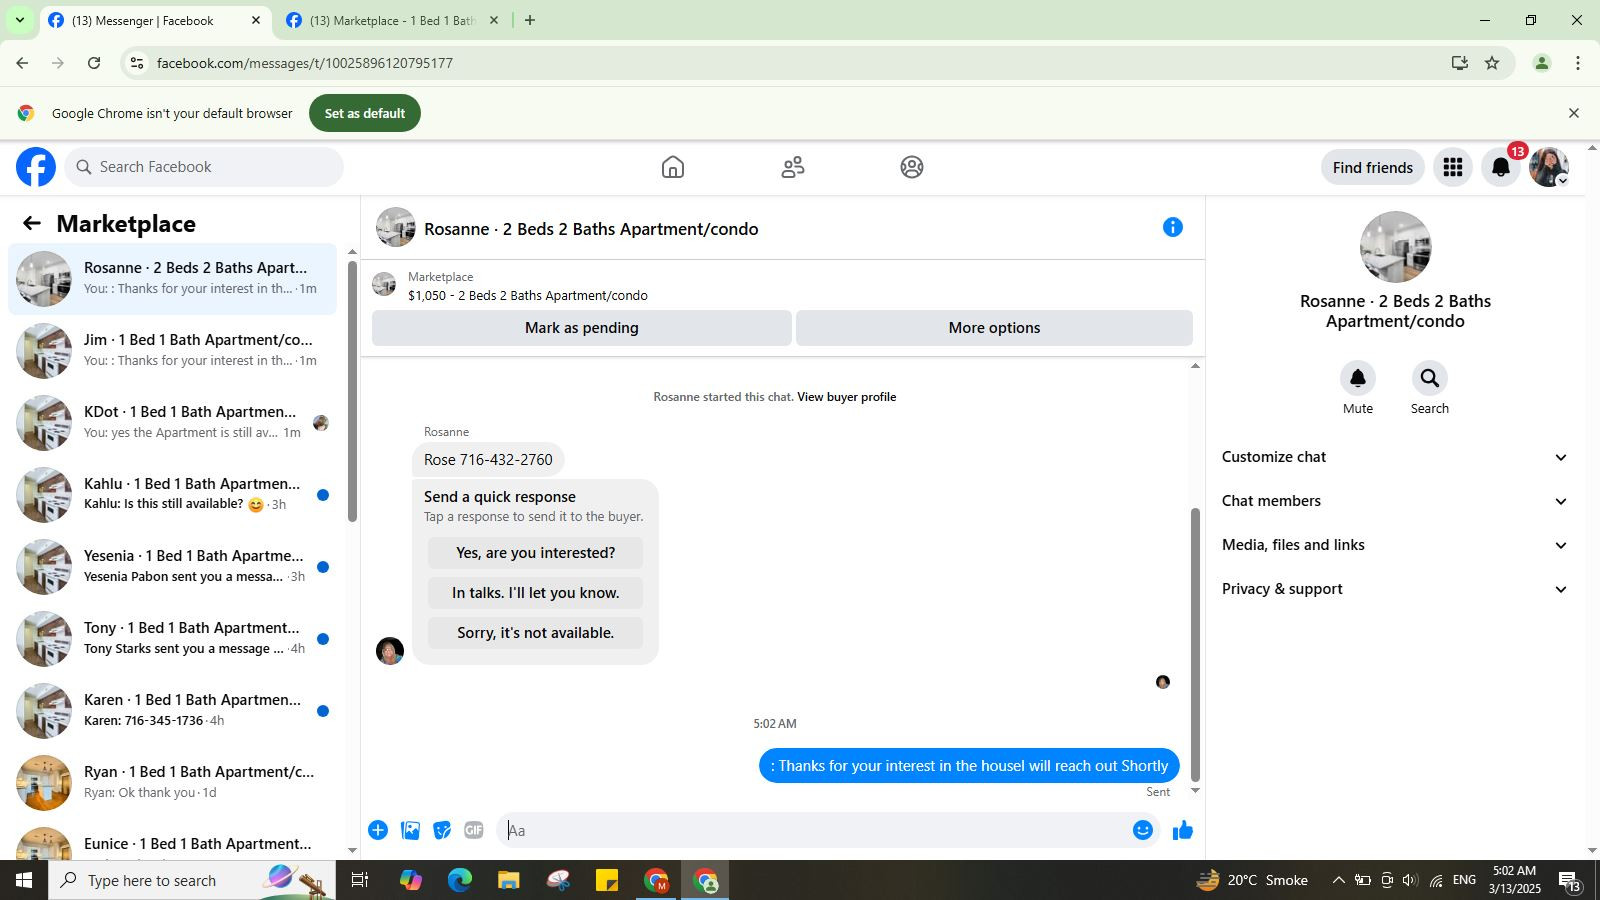Focus the Search Facebook field
1600x900 pixels.
(x=205, y=167)
